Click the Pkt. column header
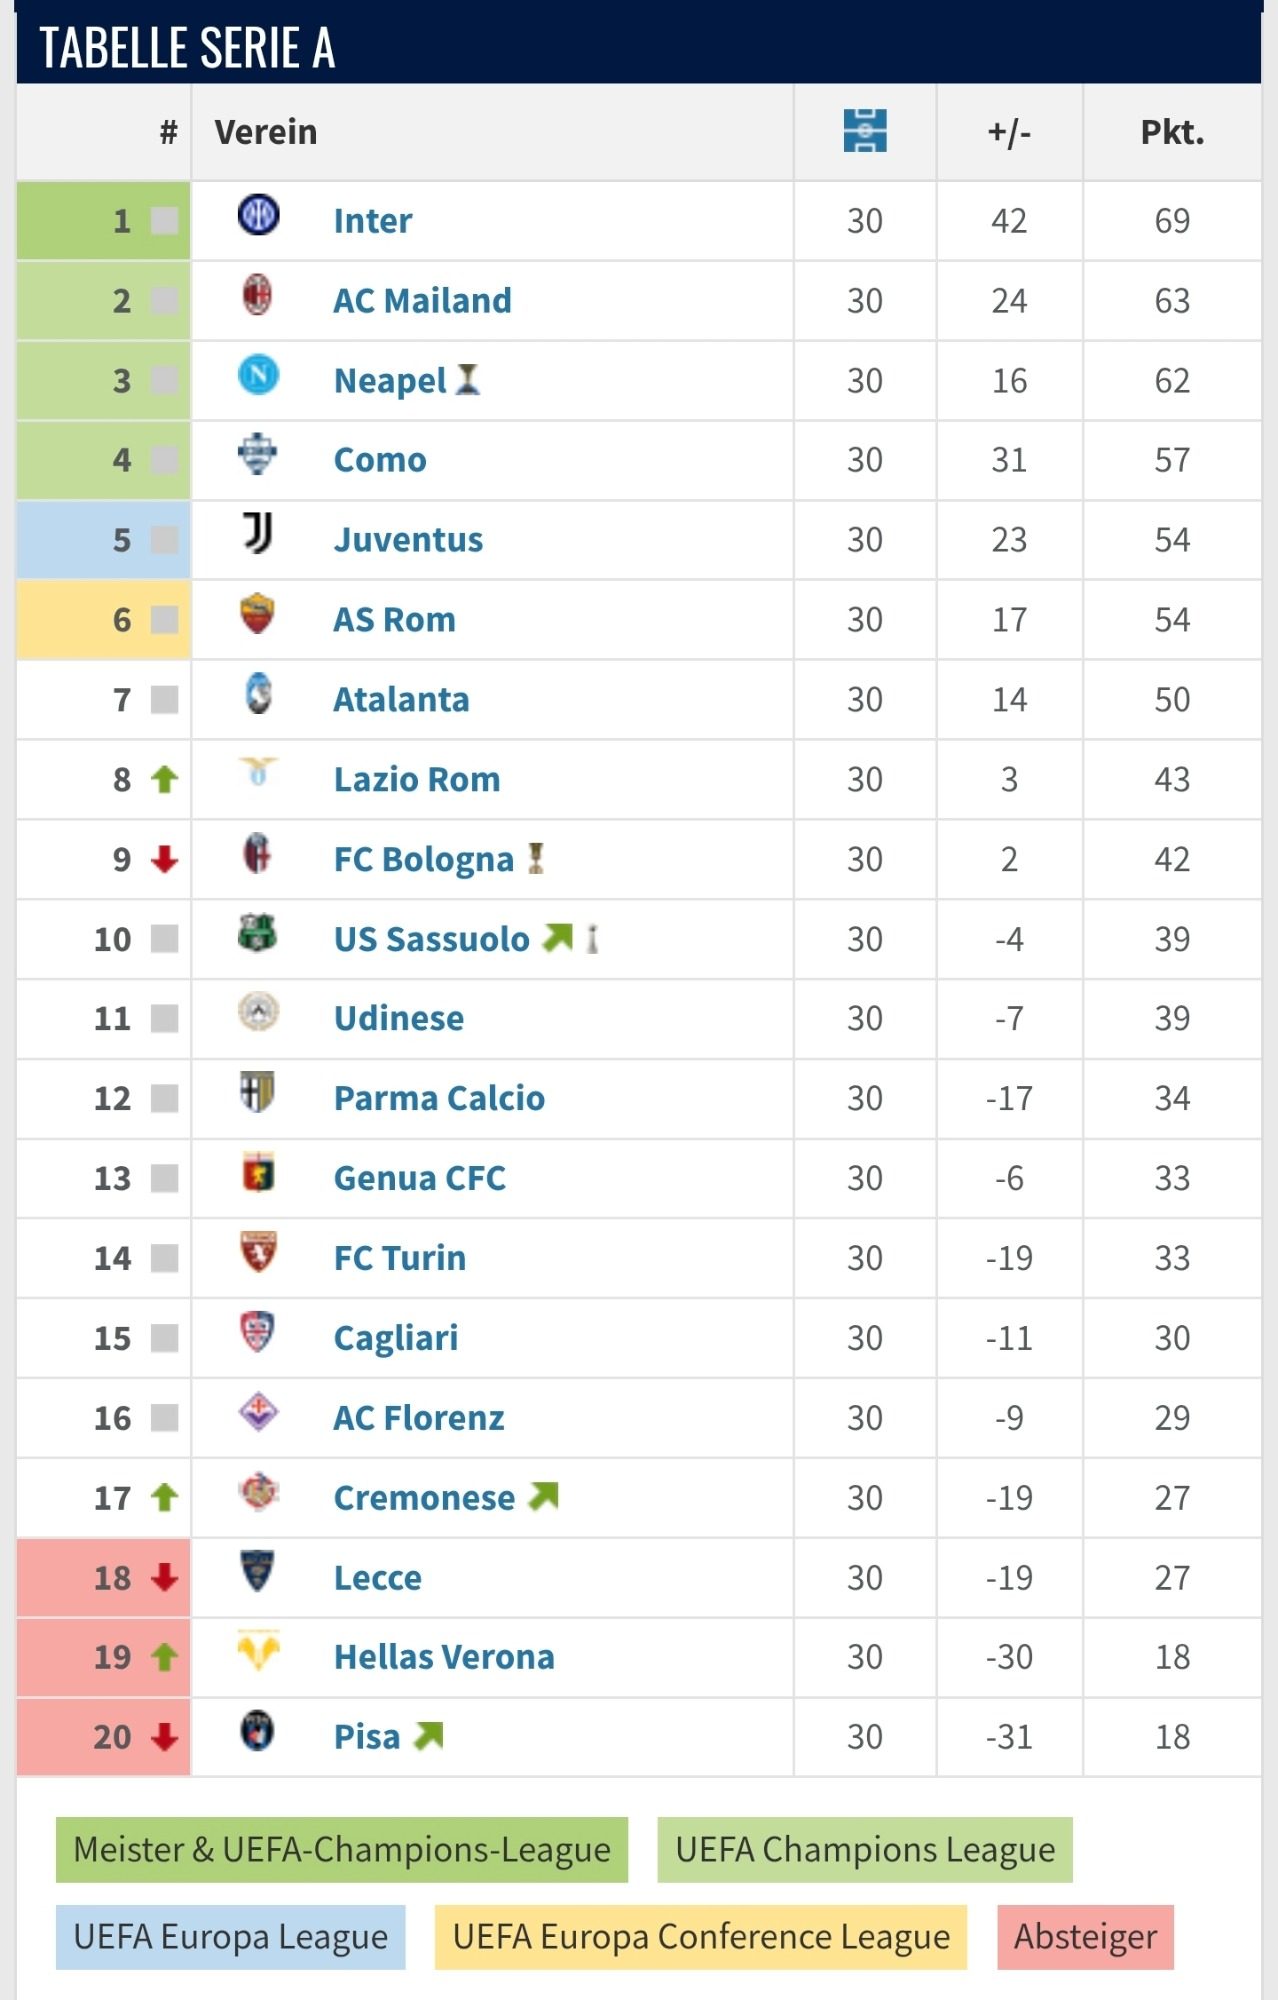This screenshot has height=2000, width=1278. click(1172, 132)
